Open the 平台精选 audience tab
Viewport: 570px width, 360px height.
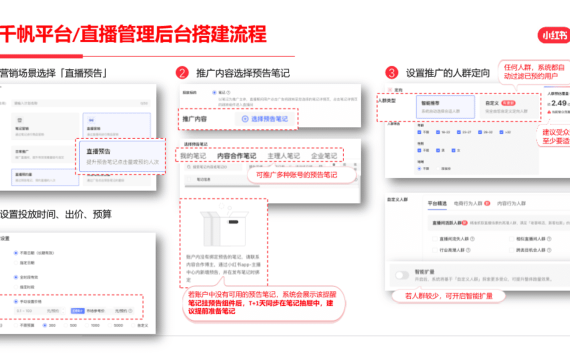(437, 203)
